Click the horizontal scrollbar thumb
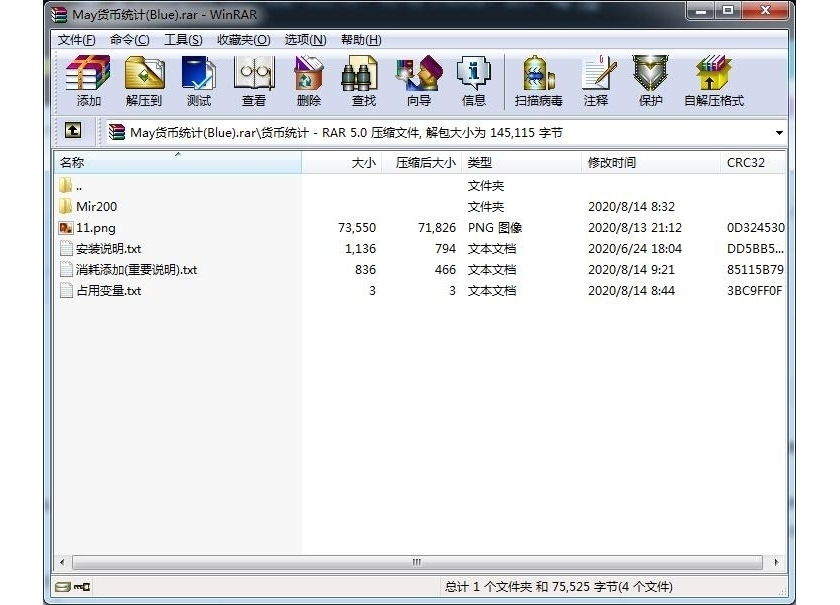Image resolution: width=840 pixels, height=605 pixels. click(417, 563)
